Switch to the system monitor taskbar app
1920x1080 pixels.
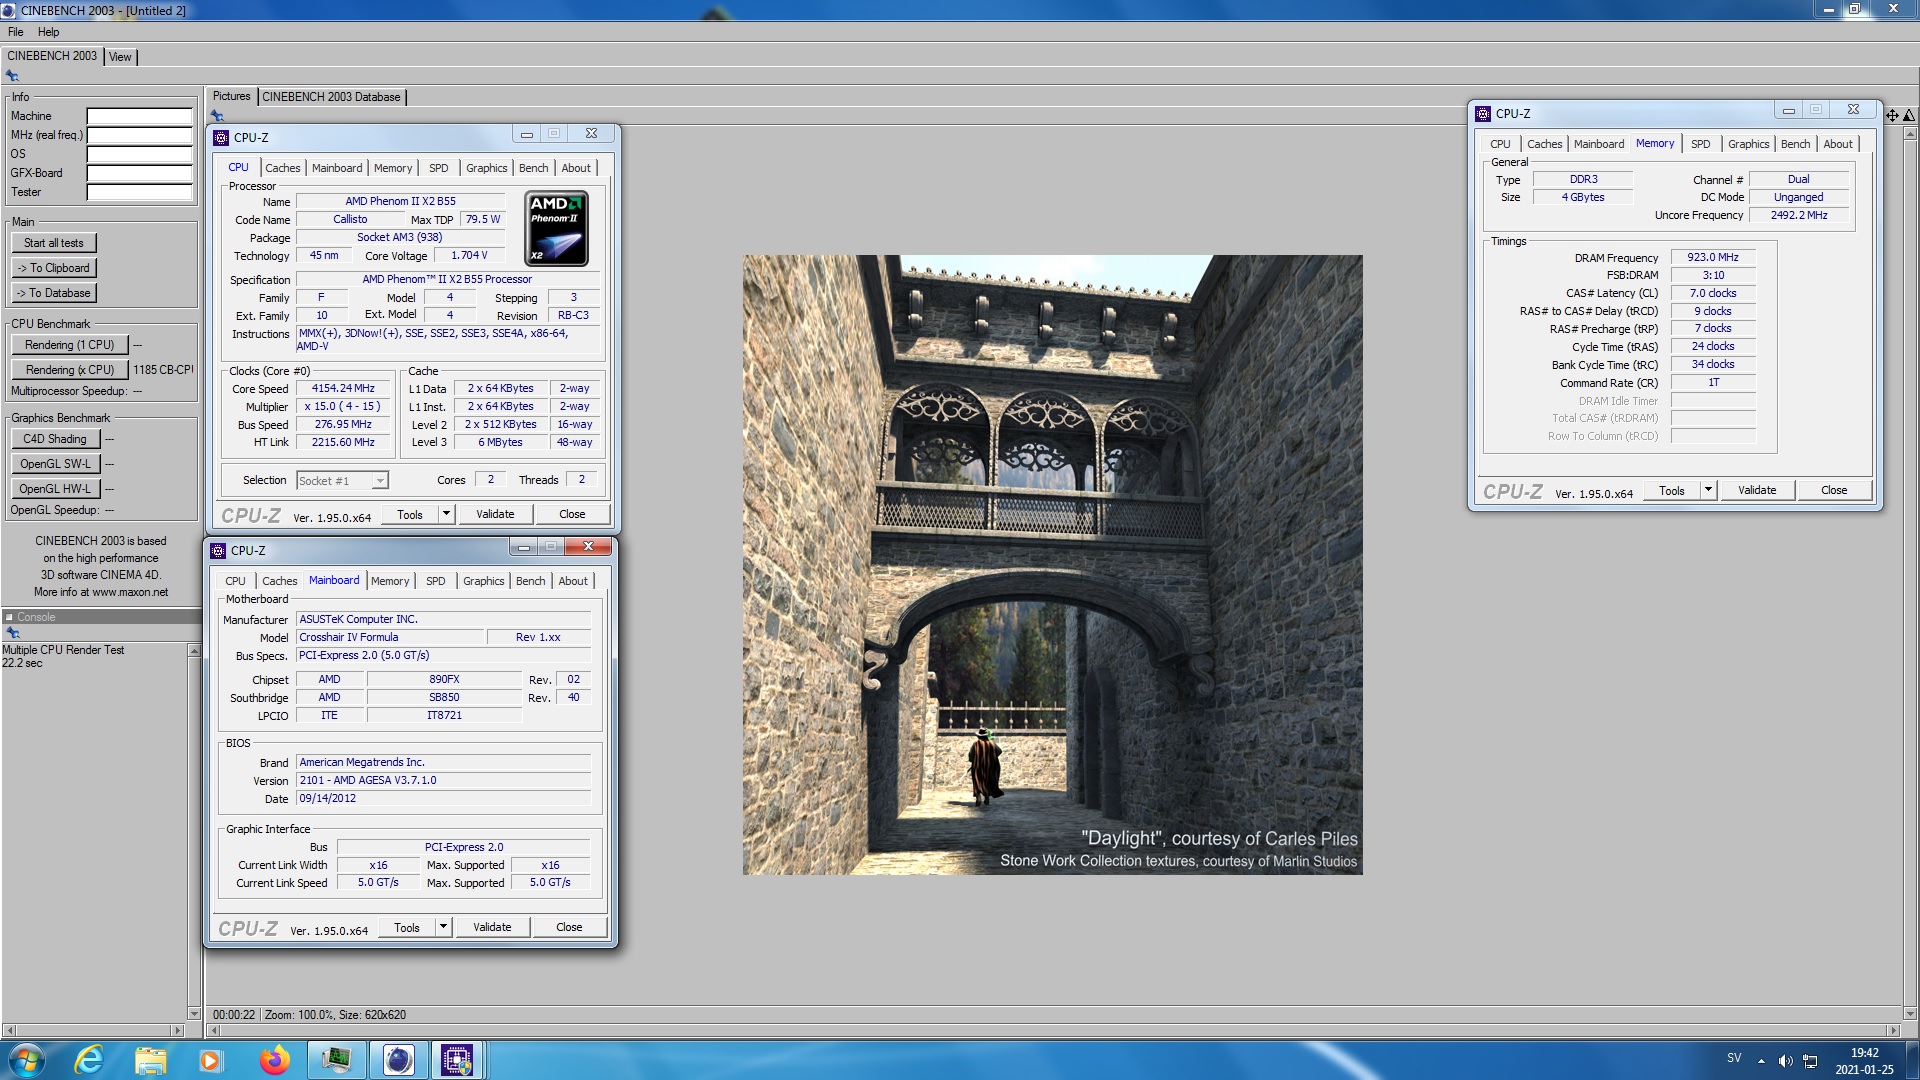[x=336, y=1060]
